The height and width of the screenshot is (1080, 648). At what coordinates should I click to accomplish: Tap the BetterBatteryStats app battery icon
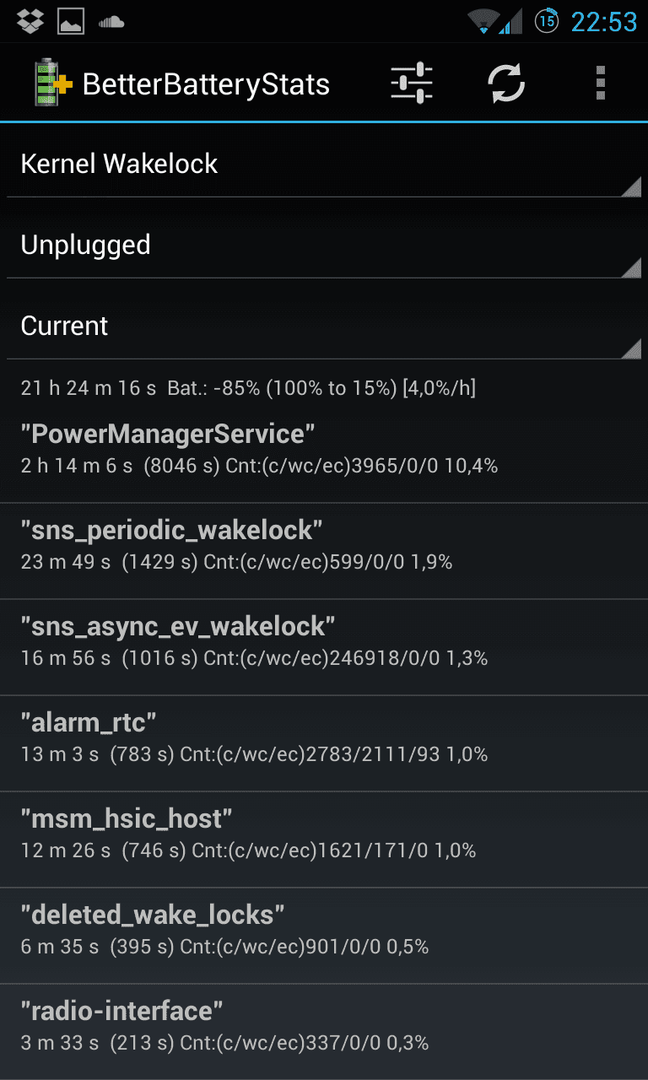tap(53, 83)
